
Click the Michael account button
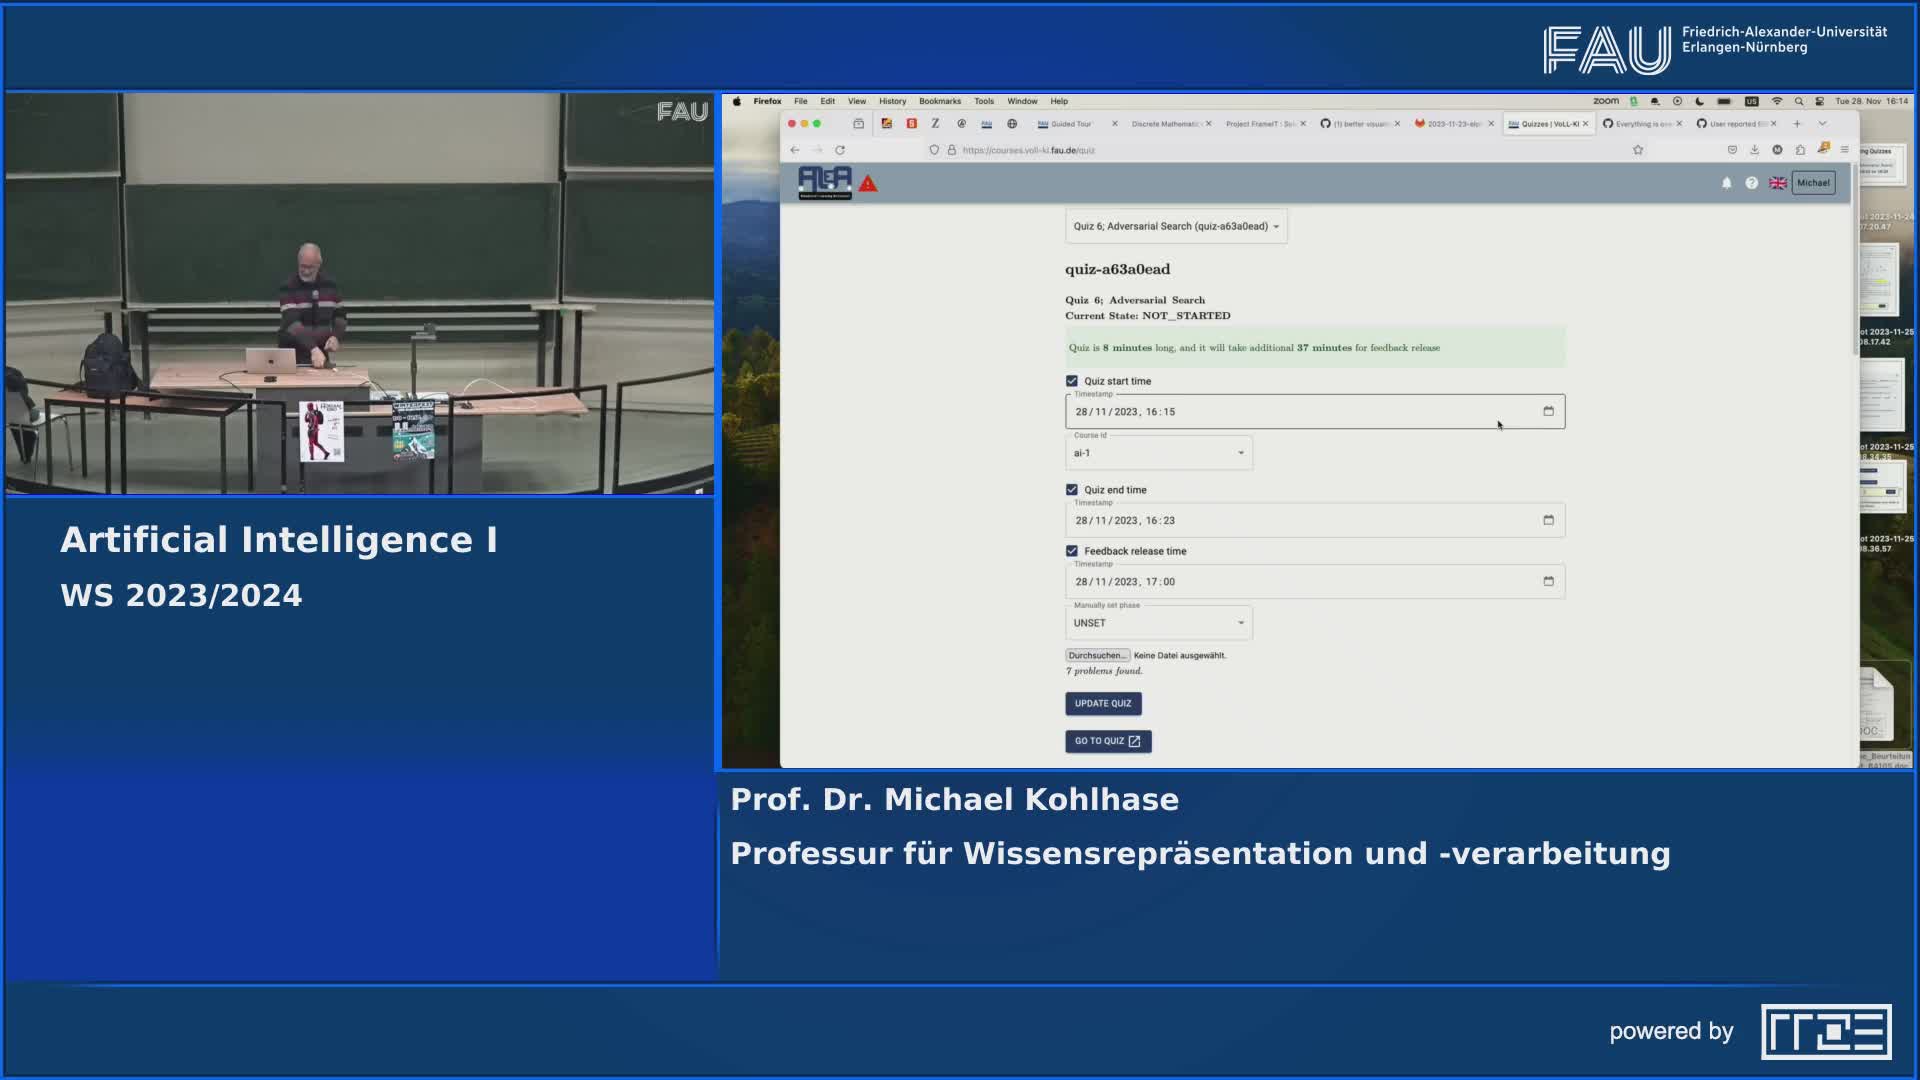click(1812, 183)
